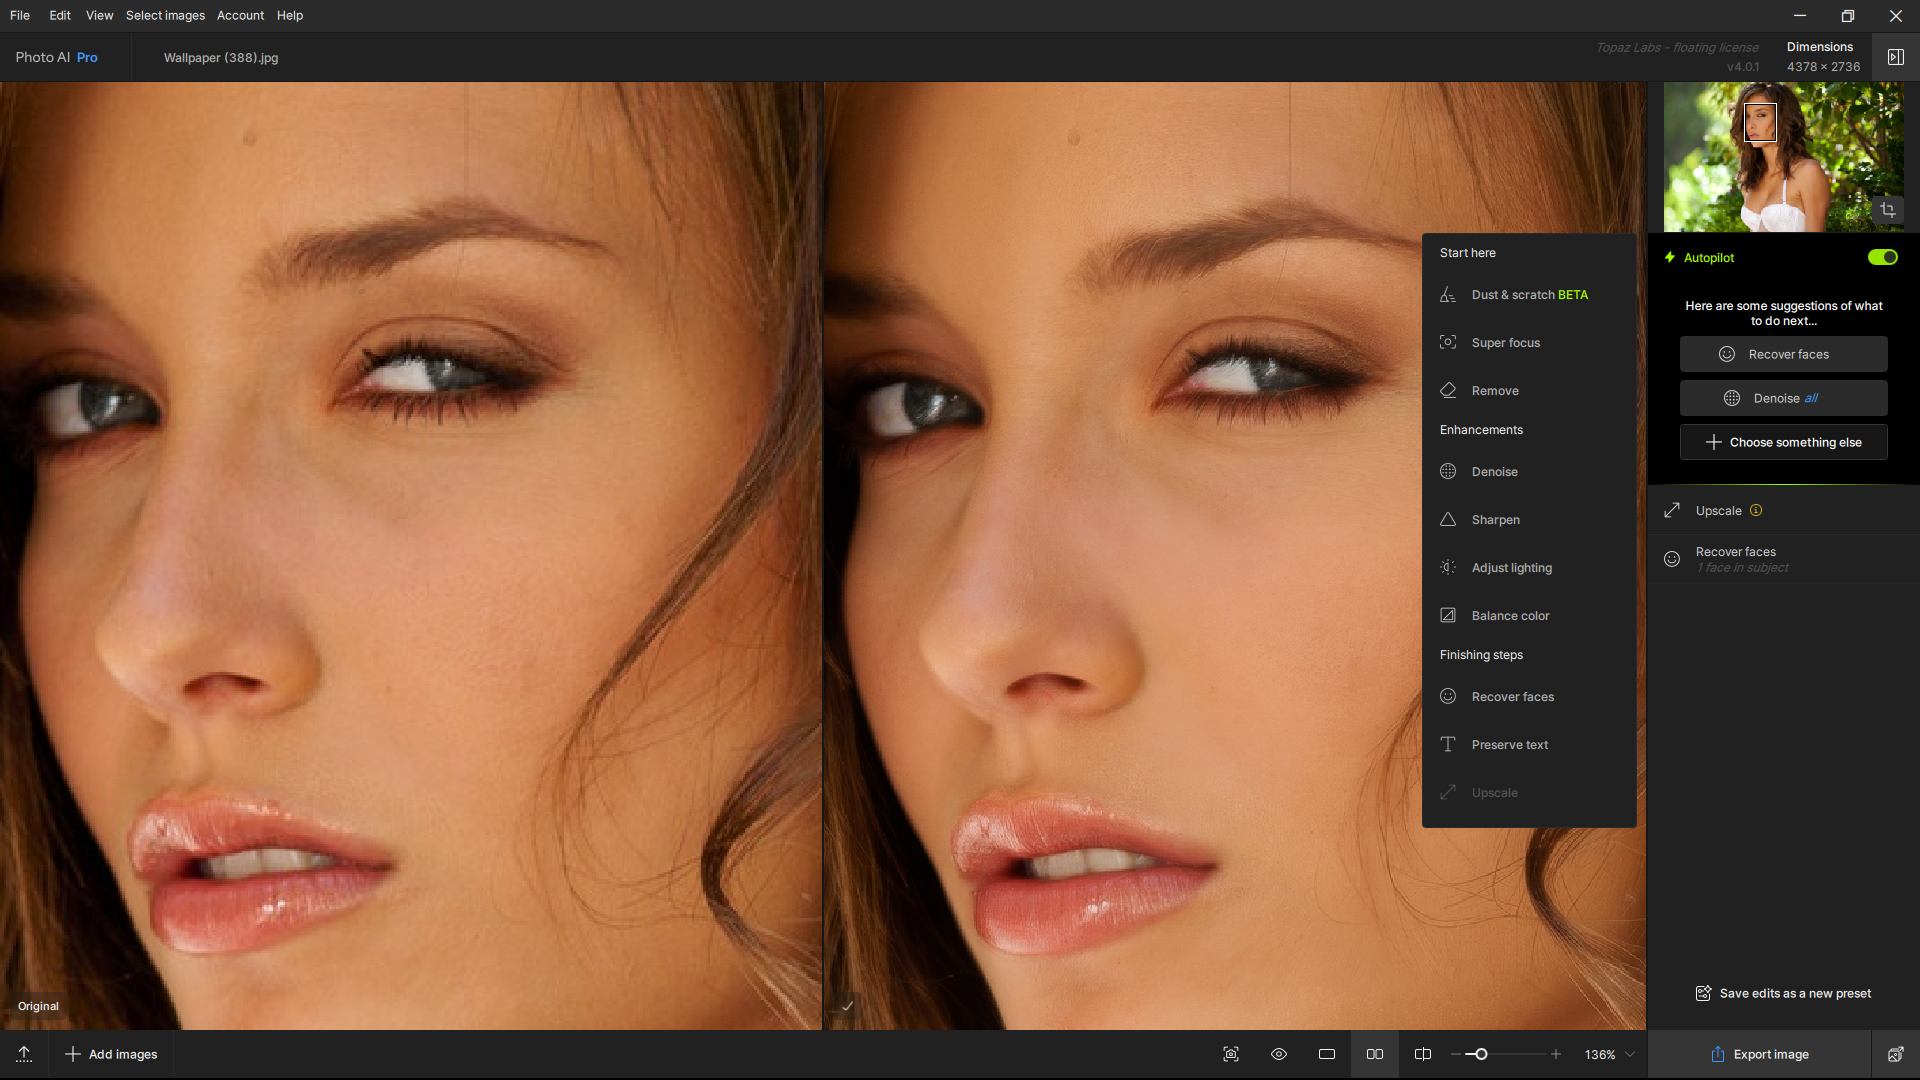The image size is (1920, 1080).
Task: Apply the Sharpen enhancement
Action: tap(1495, 519)
